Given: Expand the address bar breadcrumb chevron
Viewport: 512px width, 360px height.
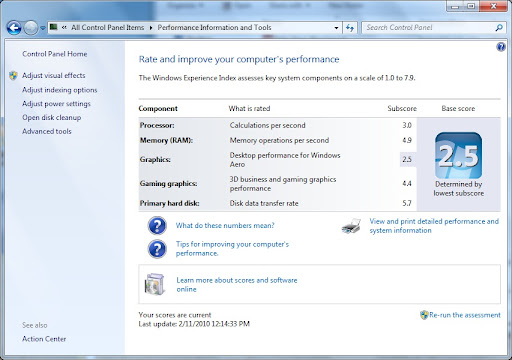Looking at the screenshot, I should point(64,27).
